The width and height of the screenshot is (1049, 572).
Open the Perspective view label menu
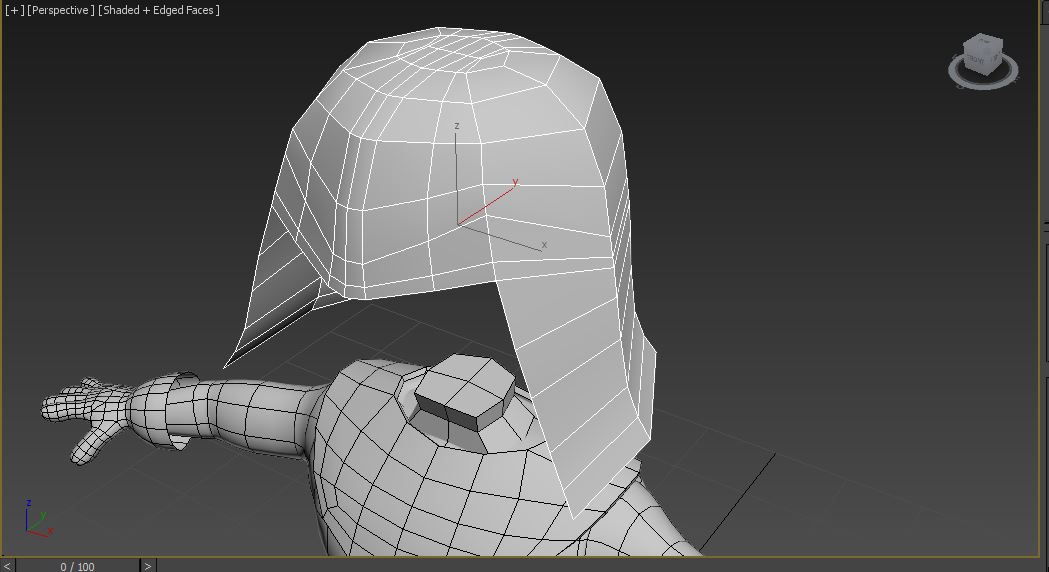(x=61, y=10)
